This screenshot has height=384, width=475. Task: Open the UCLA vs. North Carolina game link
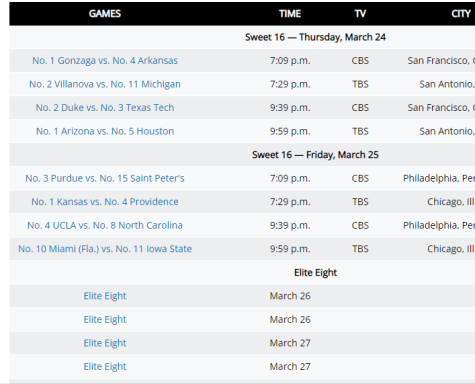point(105,225)
